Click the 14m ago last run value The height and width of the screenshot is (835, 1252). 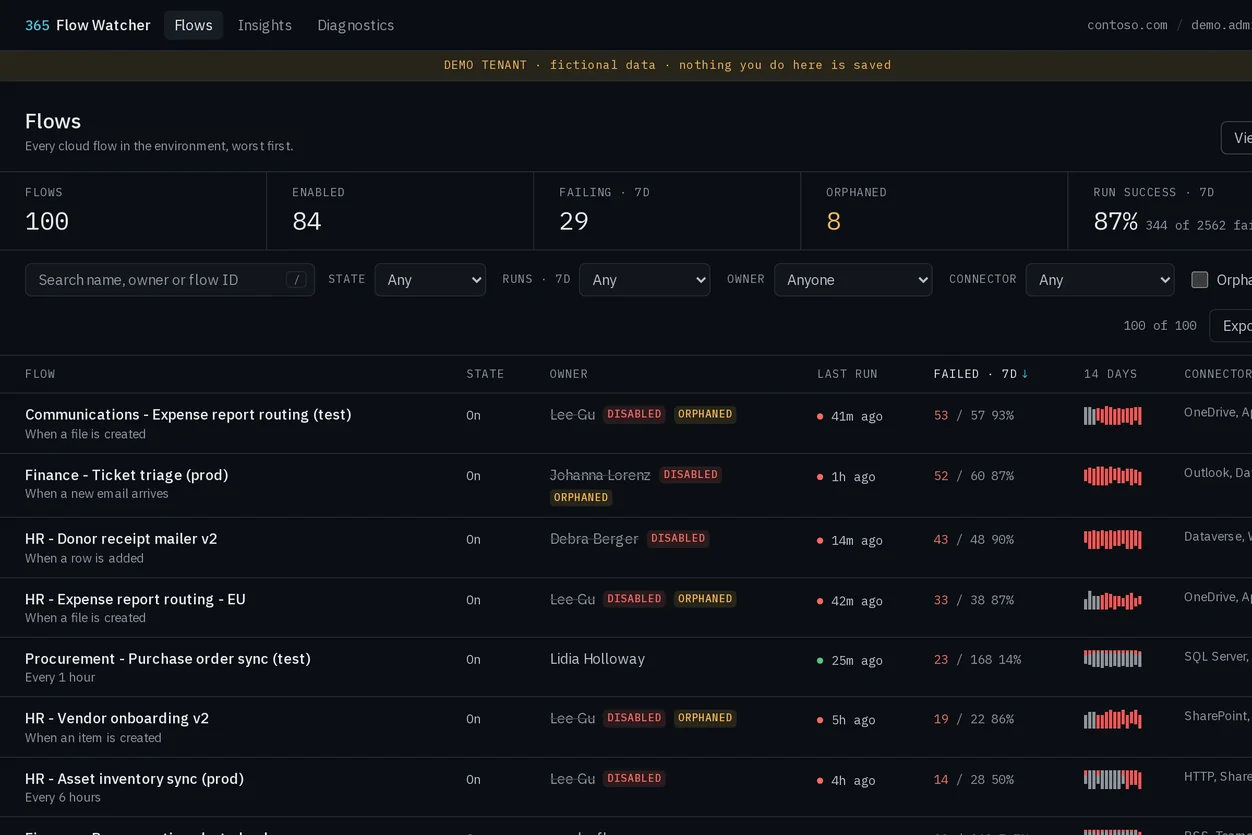tap(857, 540)
